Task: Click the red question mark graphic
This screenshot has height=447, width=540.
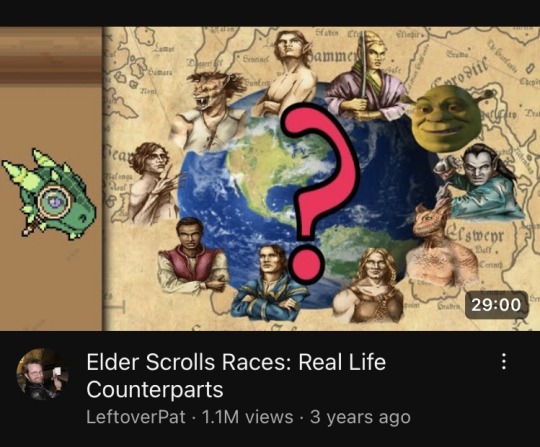Action: point(318,193)
